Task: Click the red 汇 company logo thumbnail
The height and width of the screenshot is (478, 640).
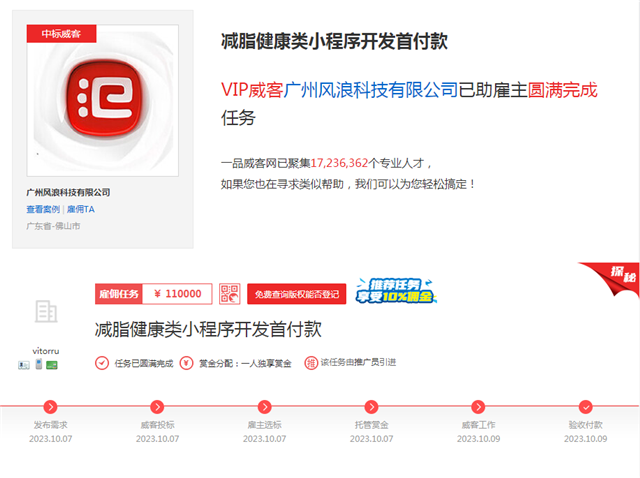Action: click(x=102, y=100)
